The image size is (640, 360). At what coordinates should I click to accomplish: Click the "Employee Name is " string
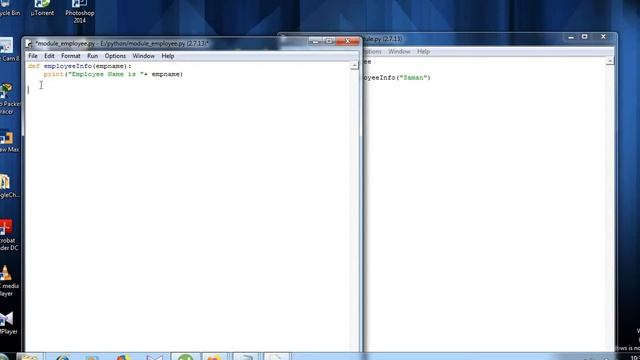point(106,74)
